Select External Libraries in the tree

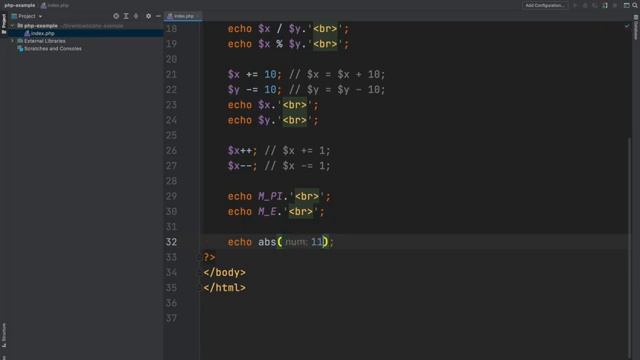click(x=44, y=41)
